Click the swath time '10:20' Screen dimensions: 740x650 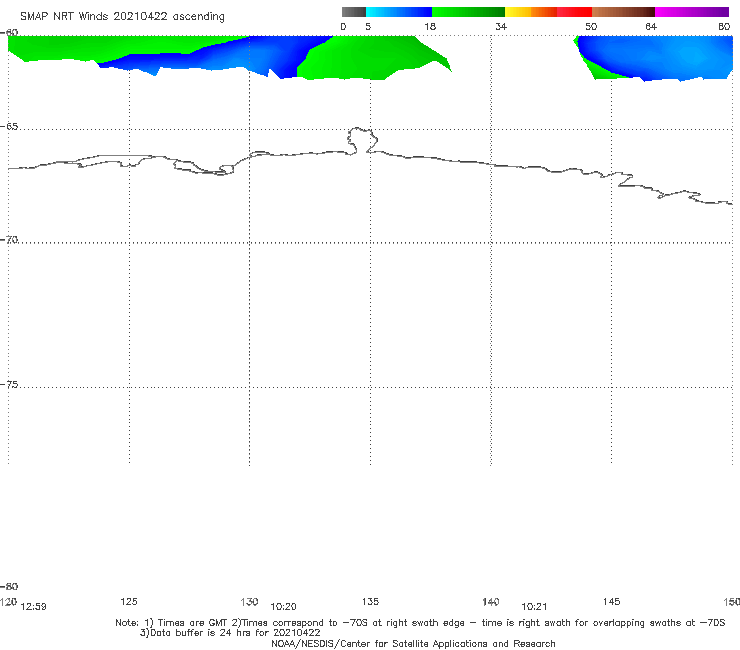point(283,607)
